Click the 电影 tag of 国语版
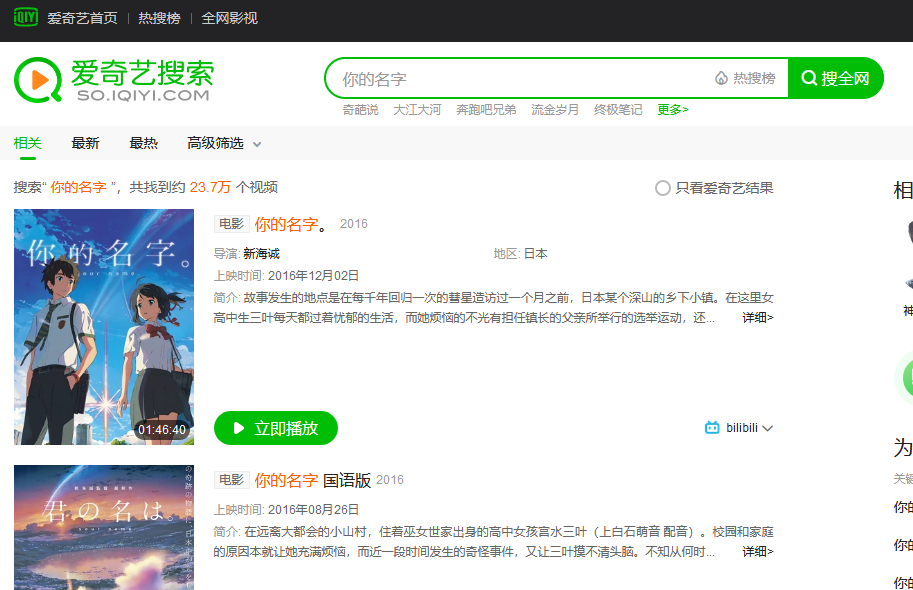 tap(232, 480)
